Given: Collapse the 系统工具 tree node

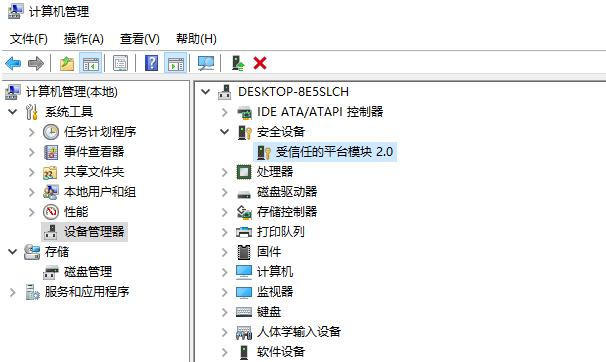Looking at the screenshot, I should coord(13,112).
